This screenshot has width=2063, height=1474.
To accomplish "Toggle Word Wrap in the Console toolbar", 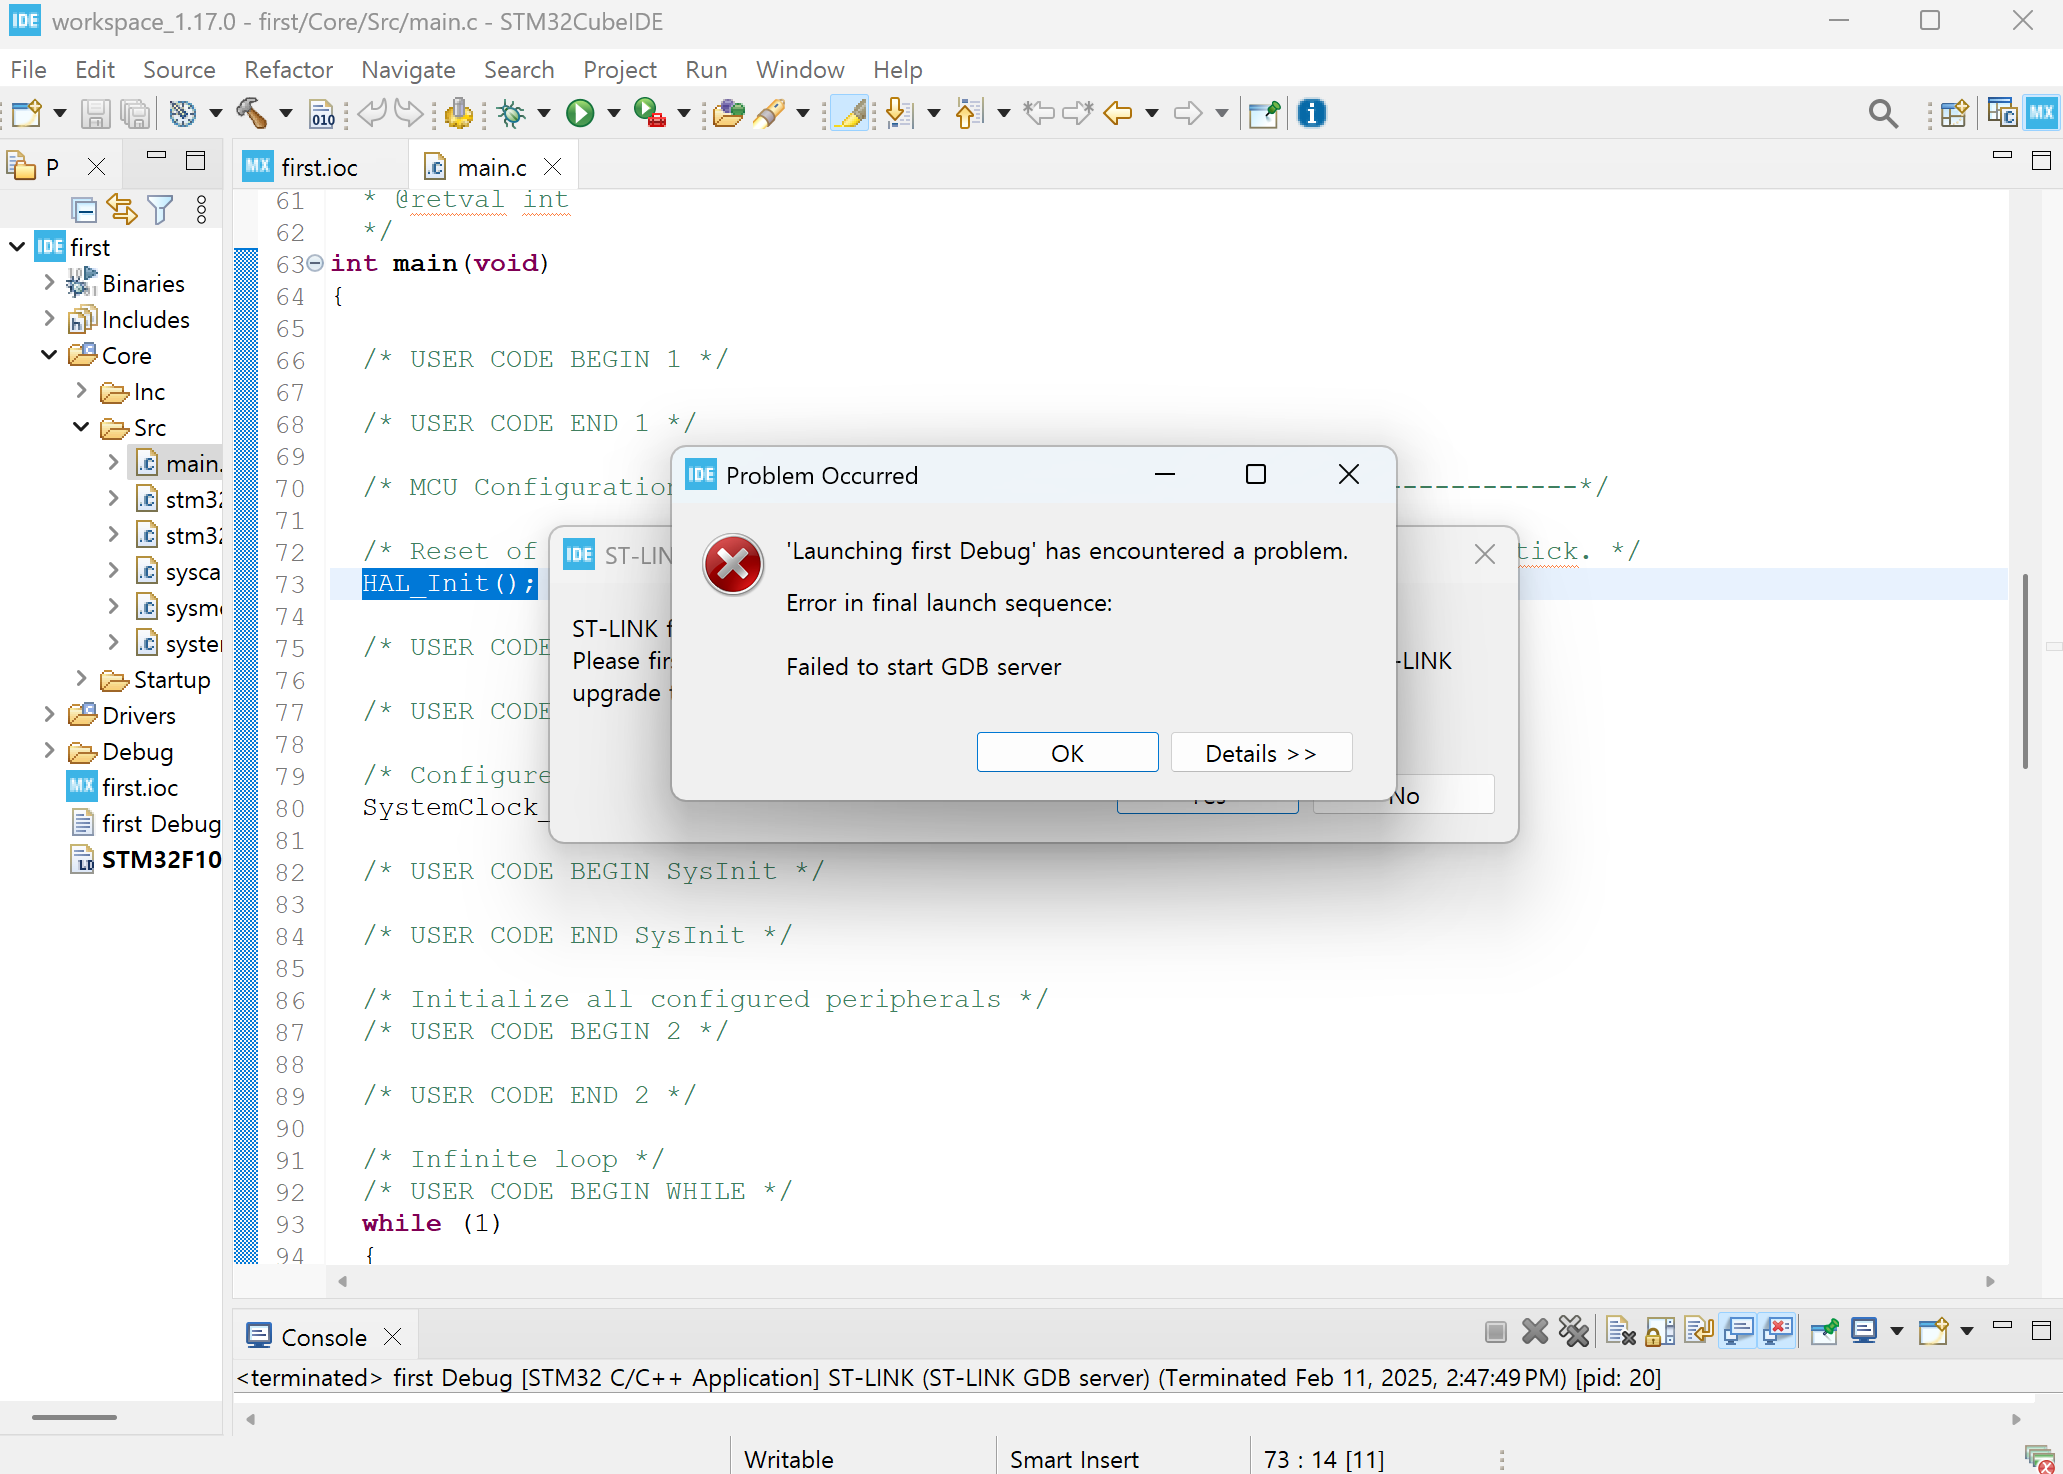I will coord(1699,1331).
